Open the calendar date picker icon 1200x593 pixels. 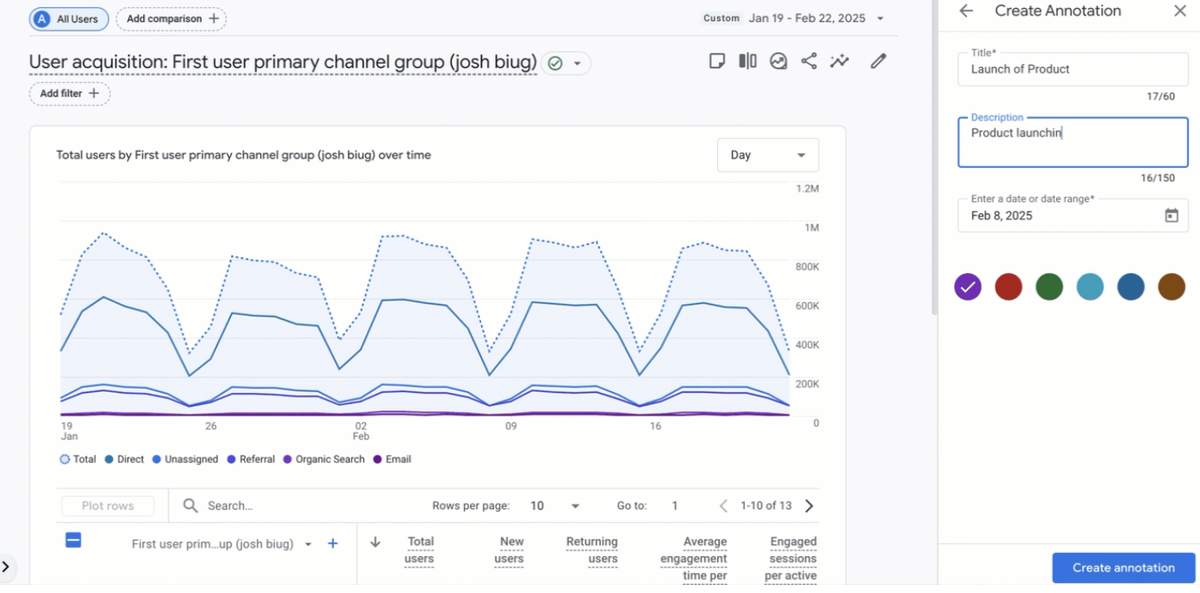pos(1171,216)
